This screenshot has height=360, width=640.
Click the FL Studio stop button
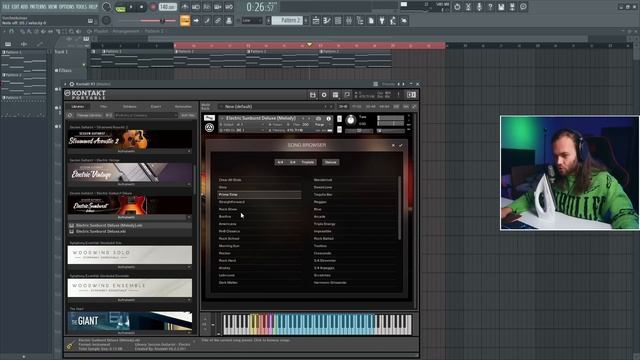[x=142, y=7]
